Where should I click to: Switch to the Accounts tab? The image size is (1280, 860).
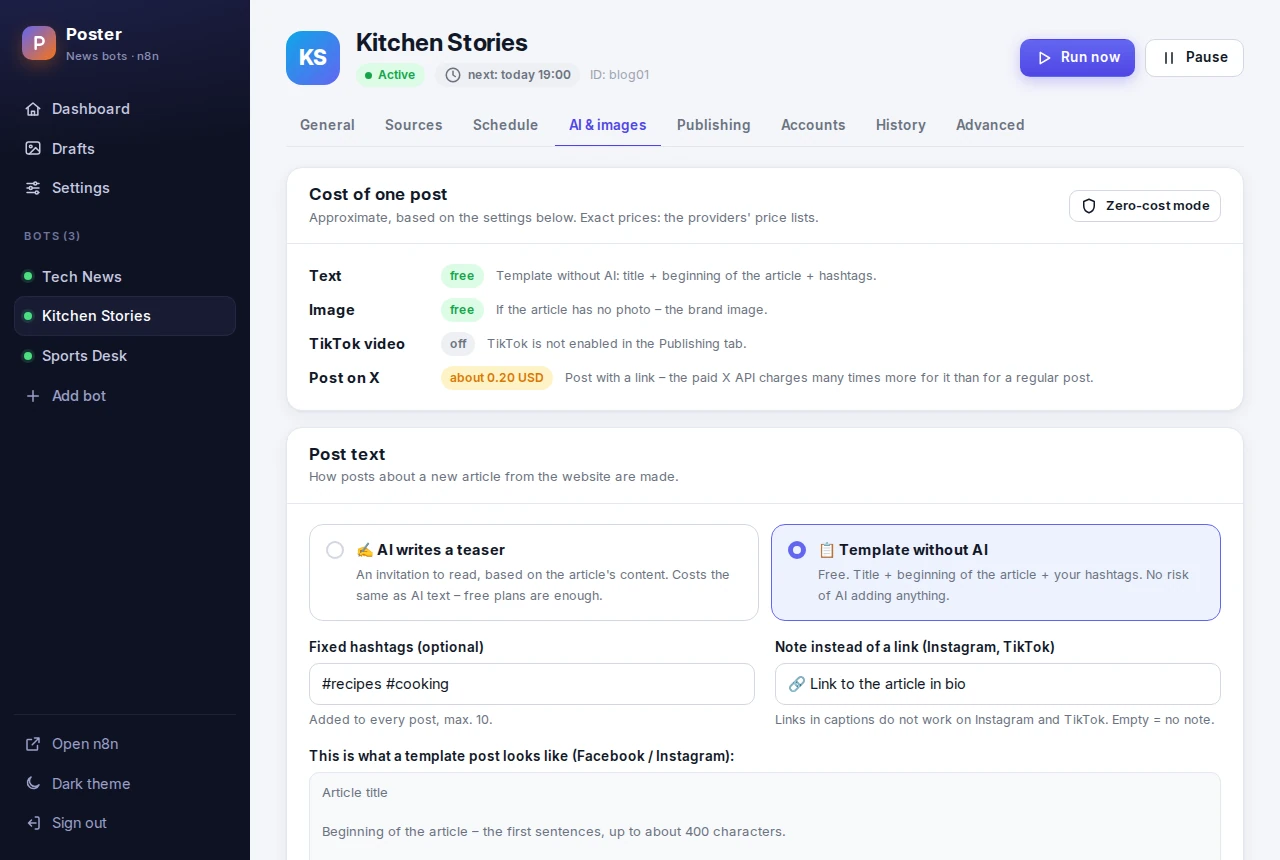point(813,125)
